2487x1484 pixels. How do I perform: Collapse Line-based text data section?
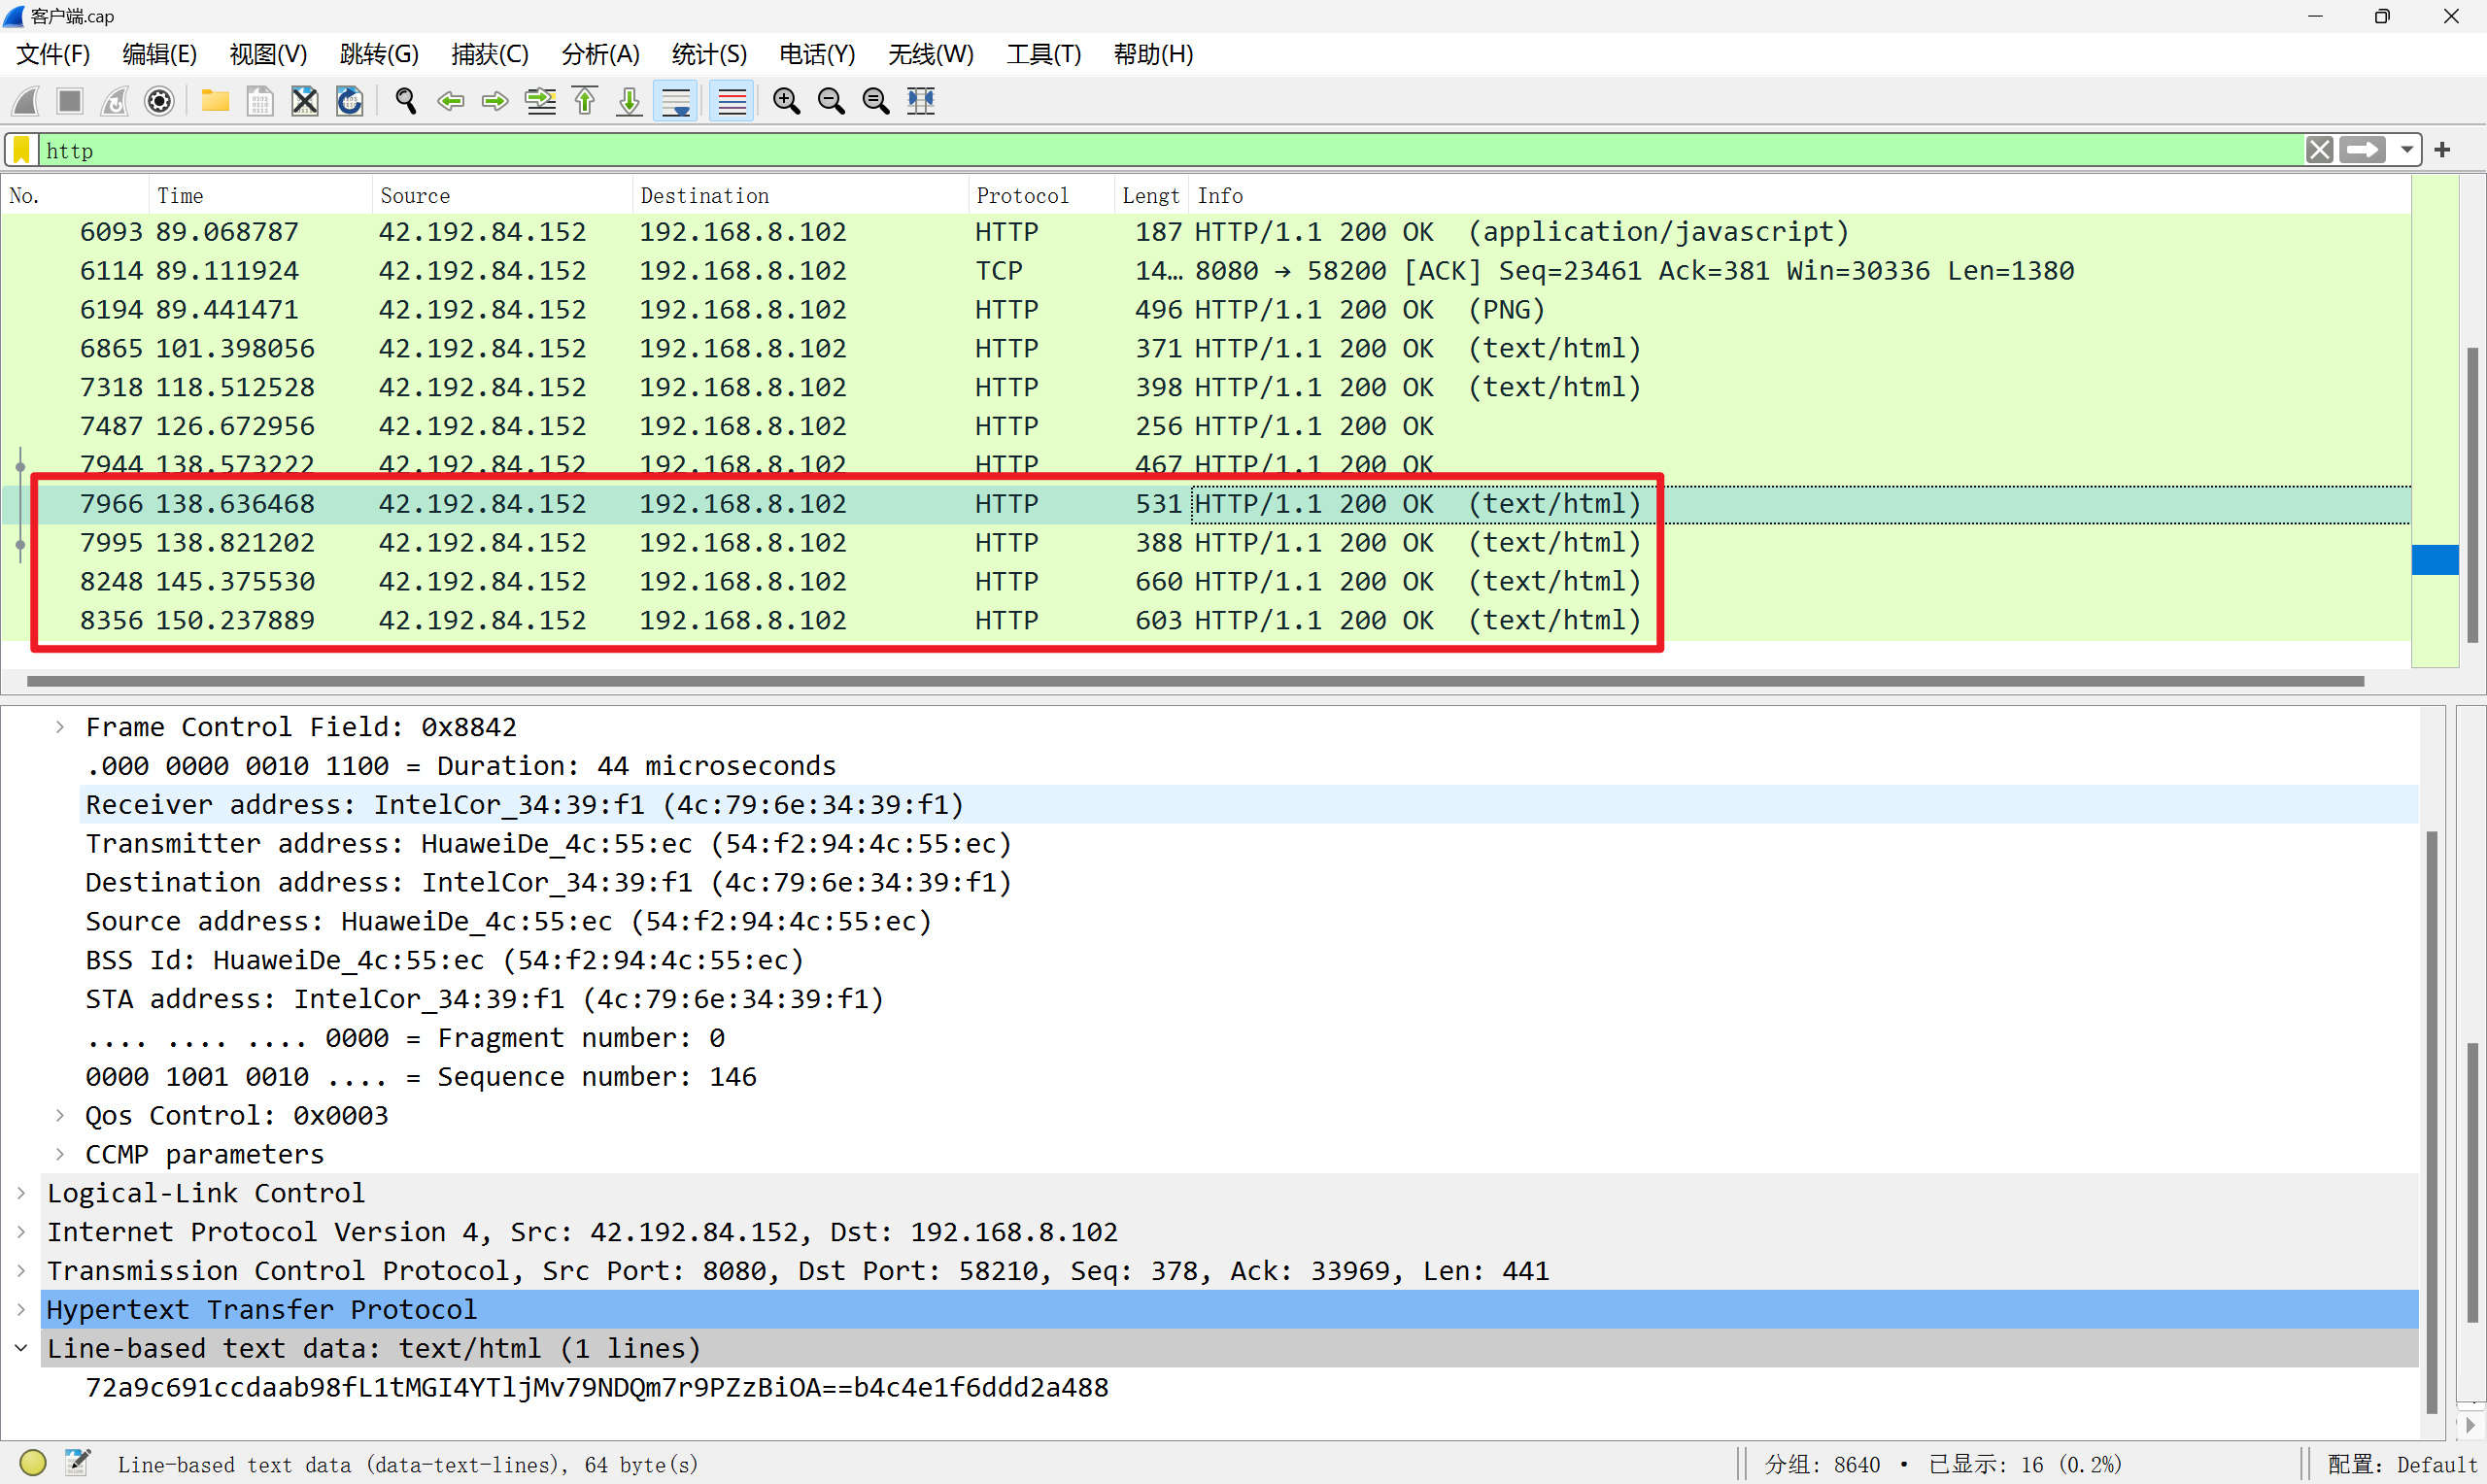click(x=21, y=1349)
